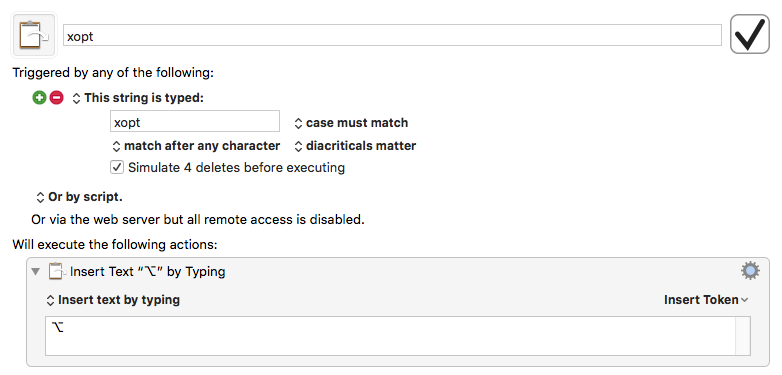782x375 pixels.
Task: Click the Insert Text action clipboard icon
Action: [x=57, y=272]
